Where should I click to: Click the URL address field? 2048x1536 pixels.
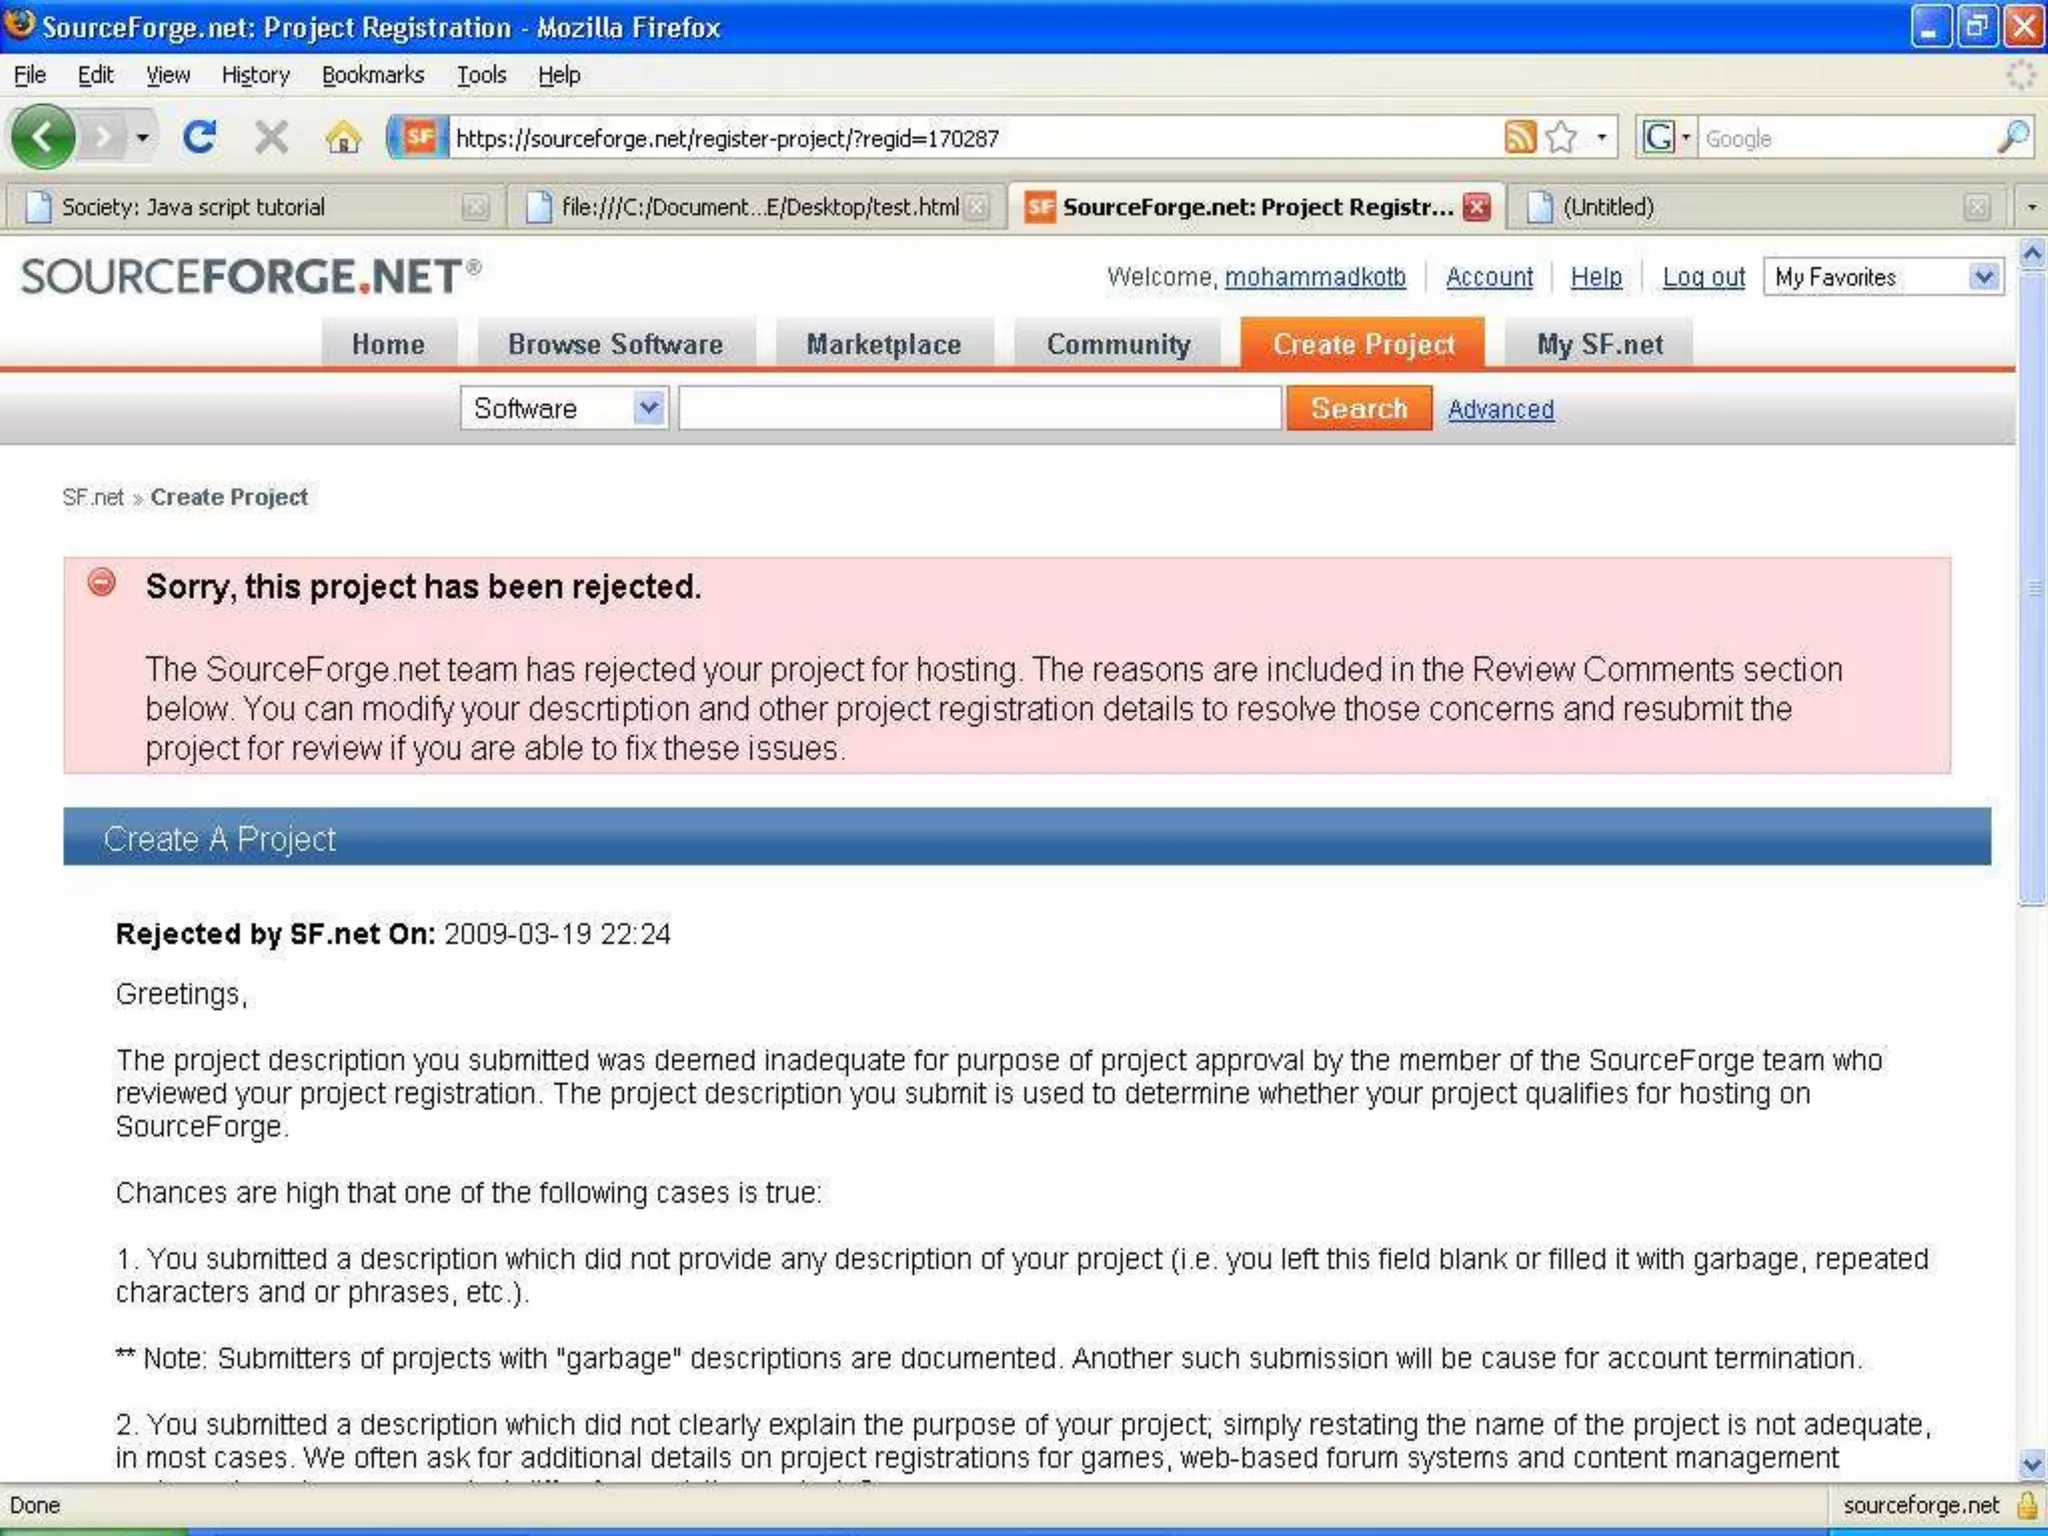tap(974, 138)
